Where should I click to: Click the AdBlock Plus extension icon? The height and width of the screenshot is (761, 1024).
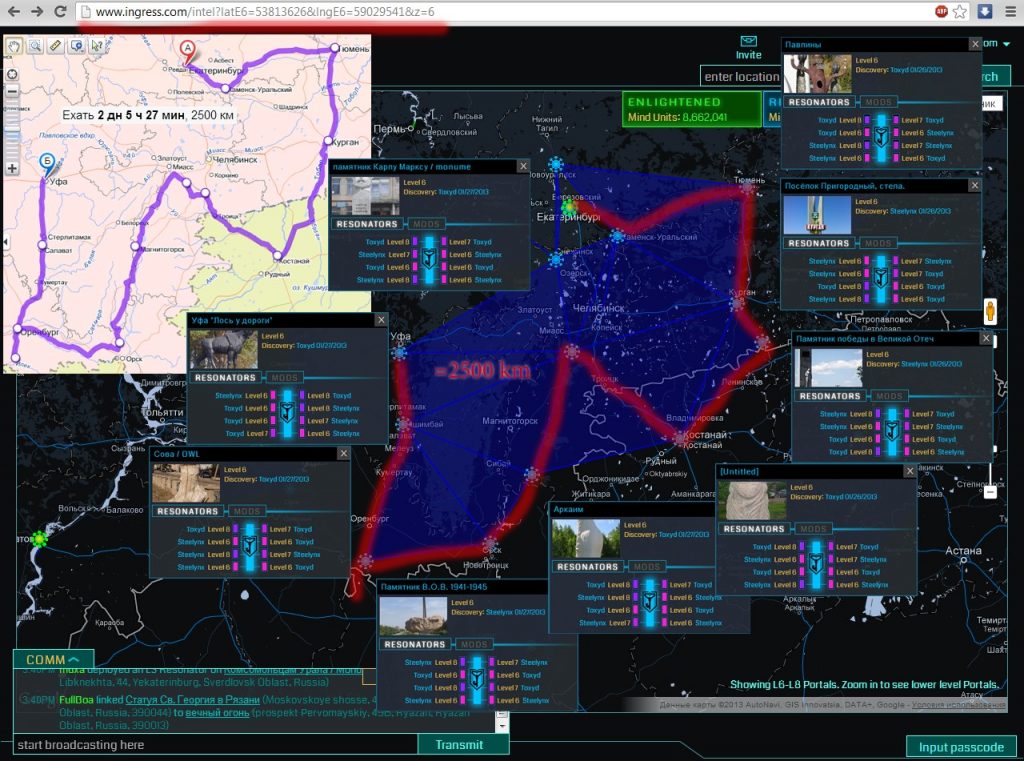tap(941, 11)
